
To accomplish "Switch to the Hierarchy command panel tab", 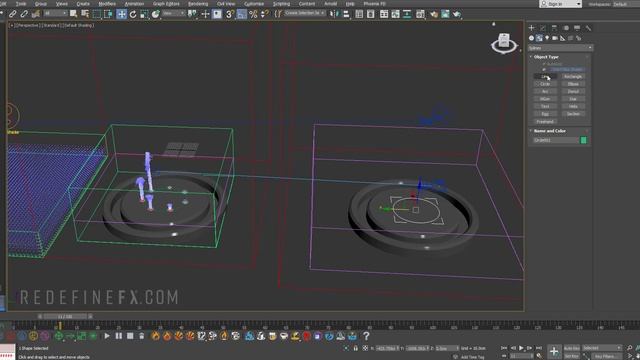I will pyautogui.click(x=554, y=28).
